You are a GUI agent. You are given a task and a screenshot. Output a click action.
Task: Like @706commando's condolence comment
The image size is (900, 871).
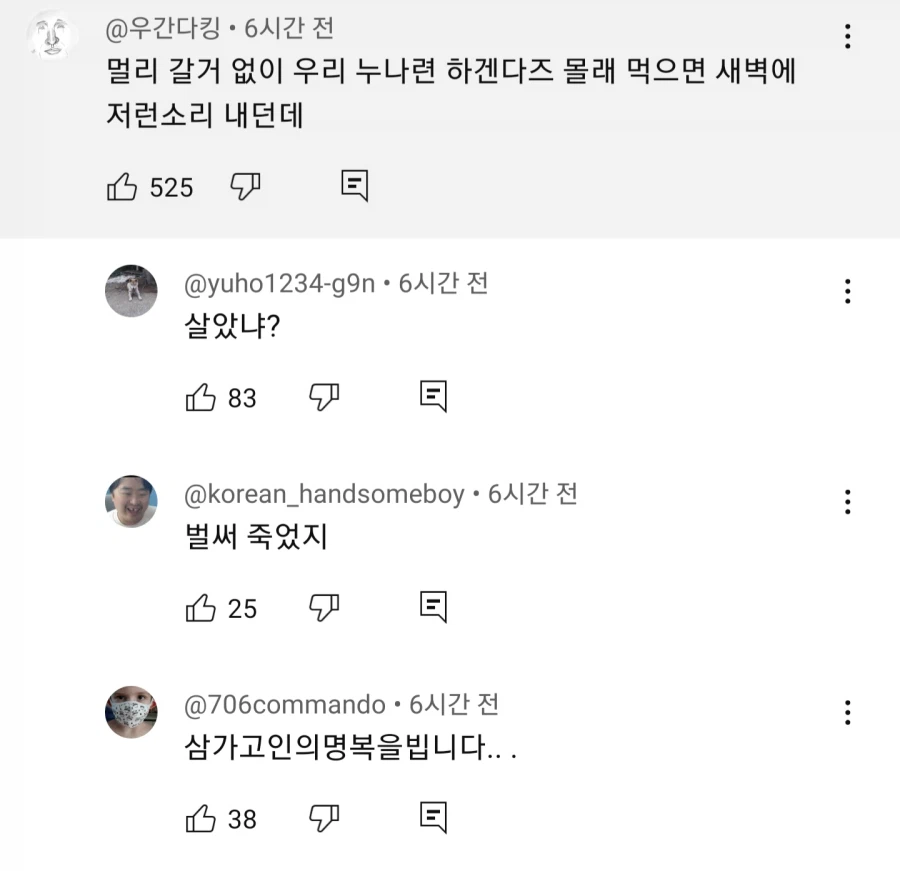pyautogui.click(x=202, y=818)
